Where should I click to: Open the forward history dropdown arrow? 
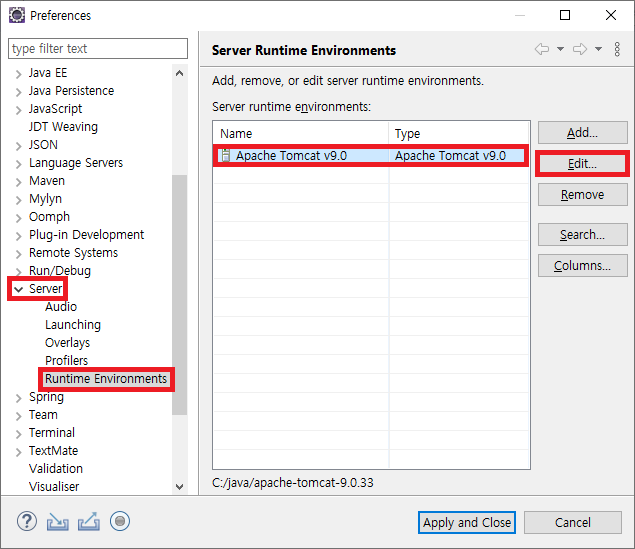598,49
